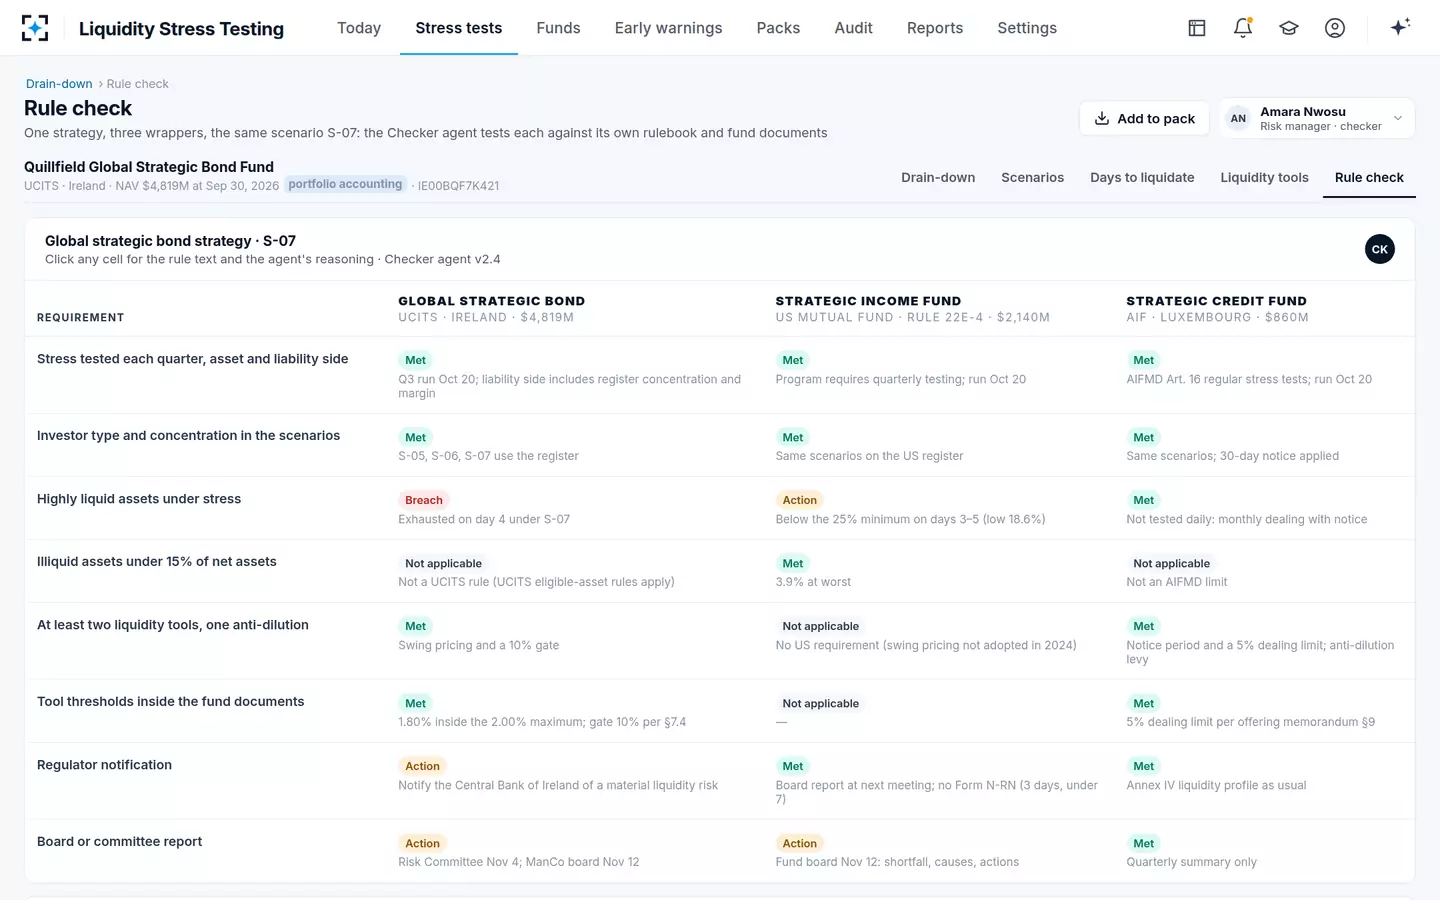Open the Reports menu item
The height and width of the screenshot is (900, 1440).
[x=935, y=28]
